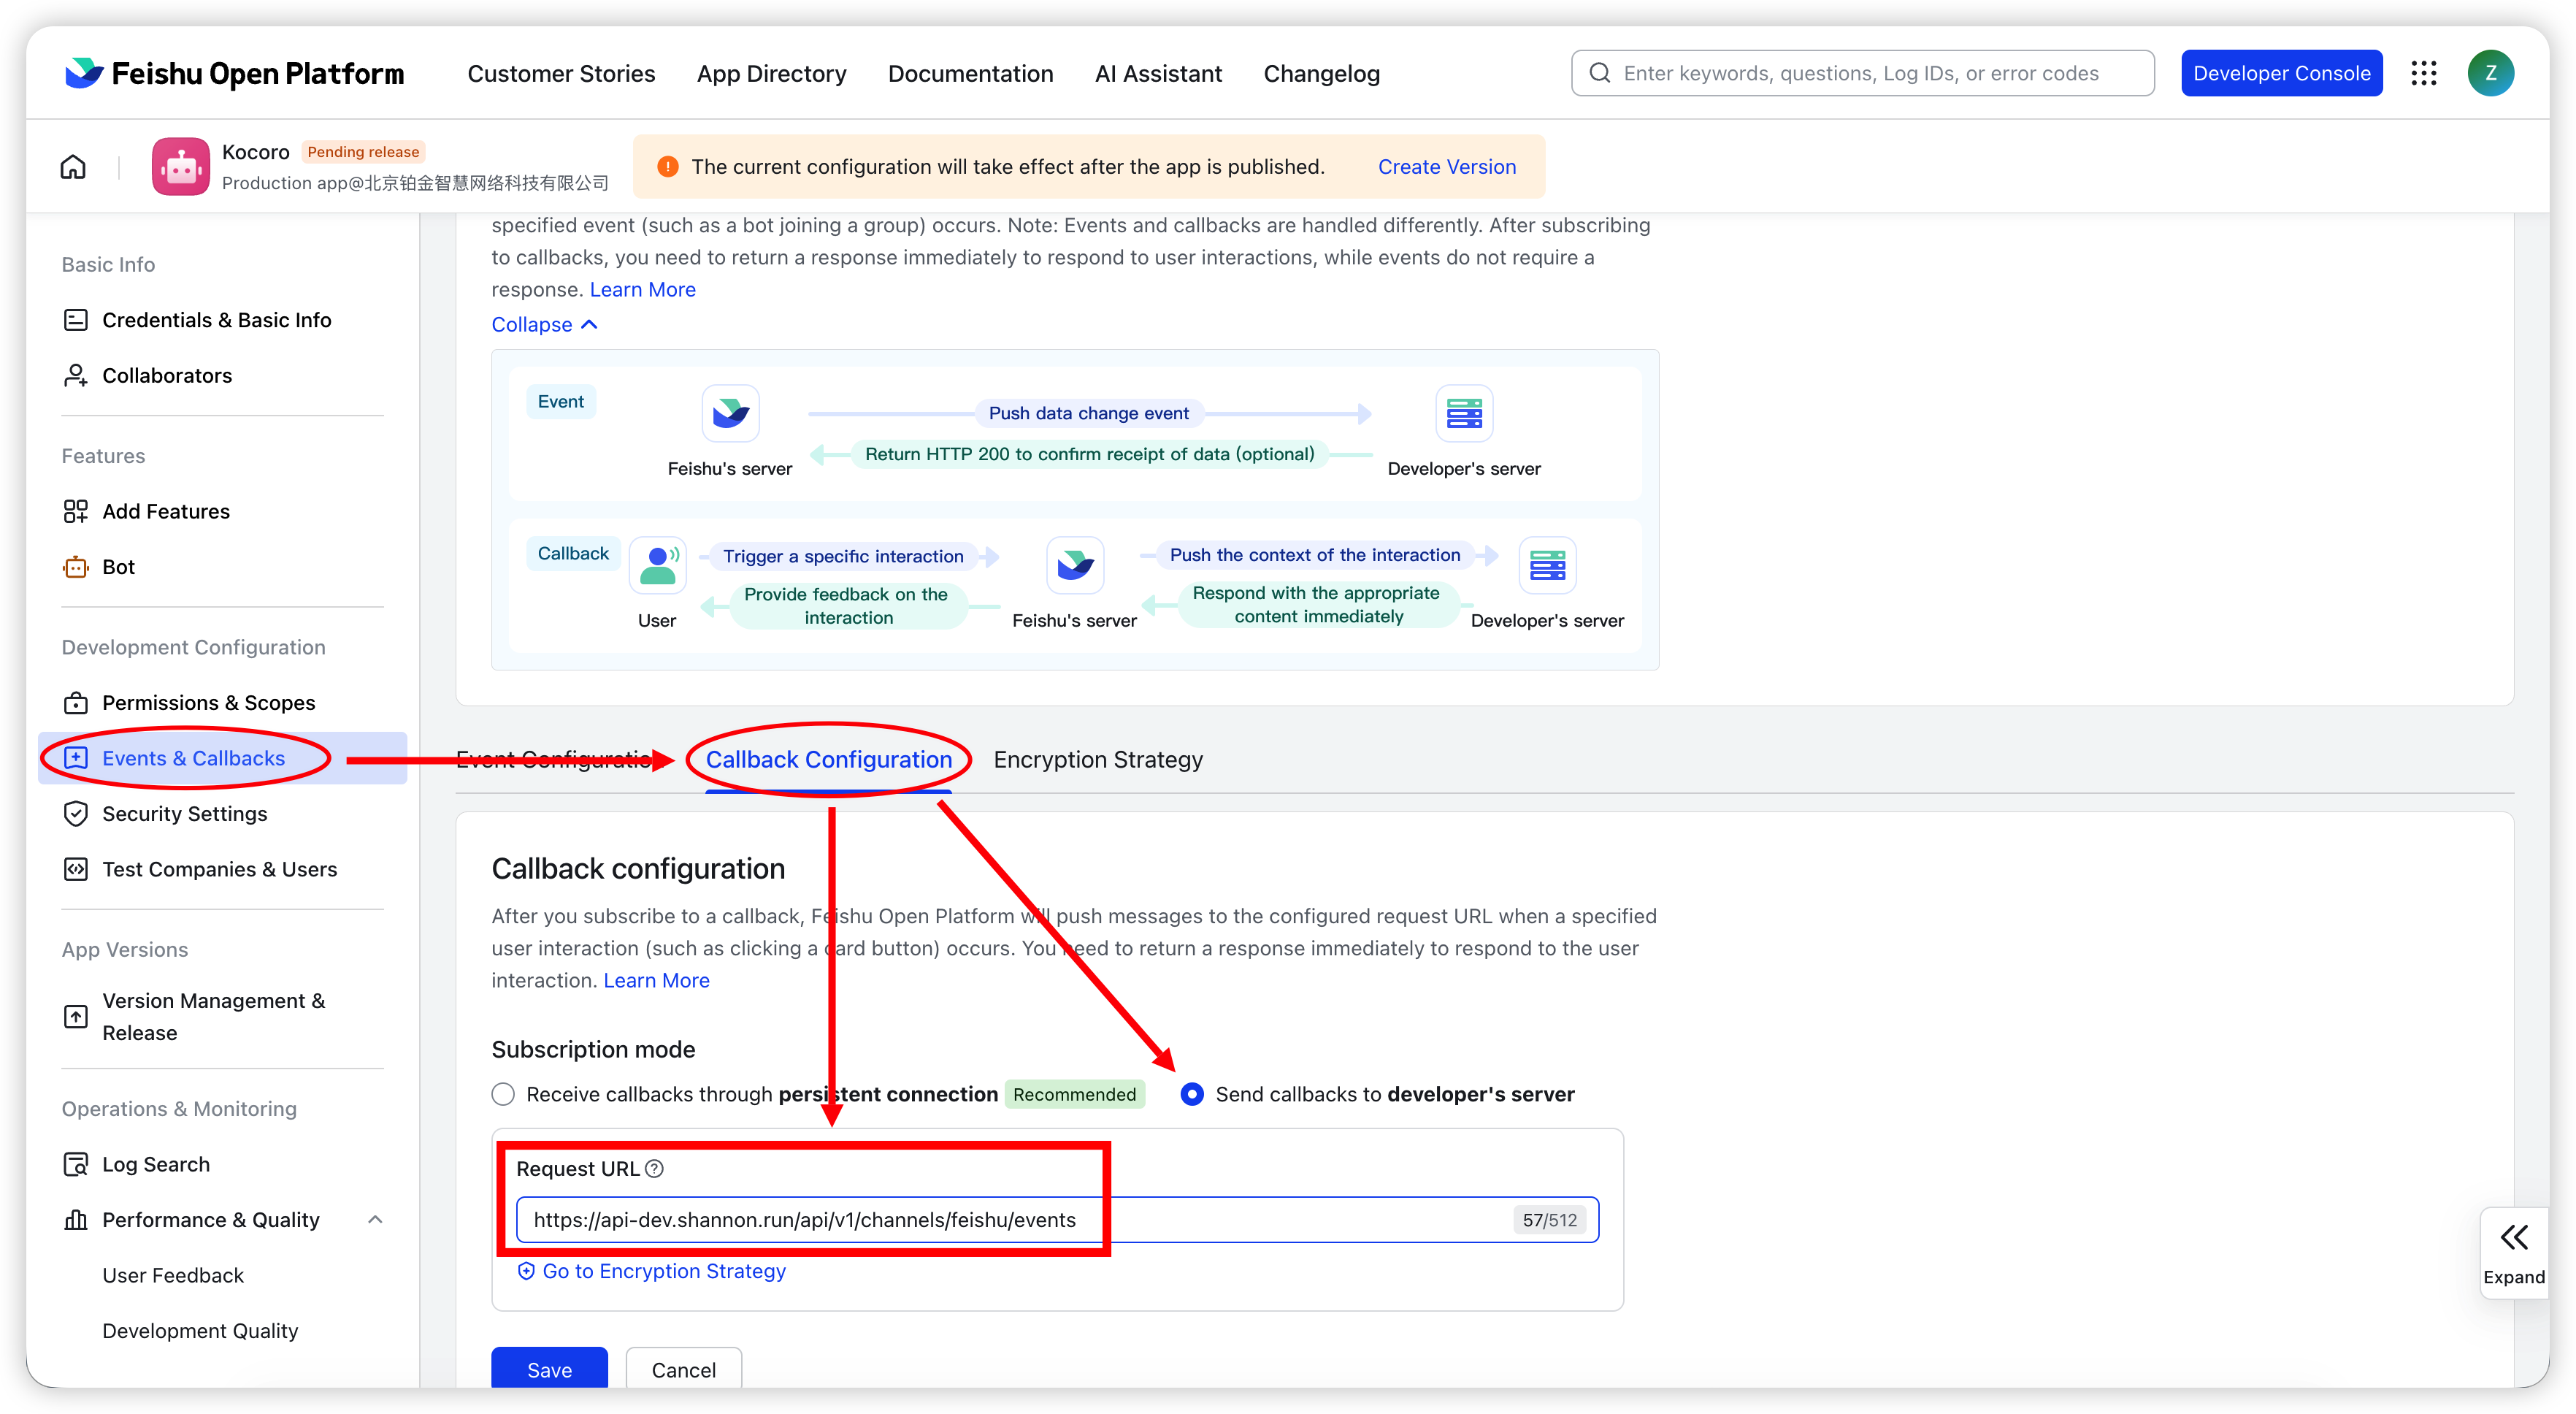Collapse the Performance & Quality section

point(375,1220)
